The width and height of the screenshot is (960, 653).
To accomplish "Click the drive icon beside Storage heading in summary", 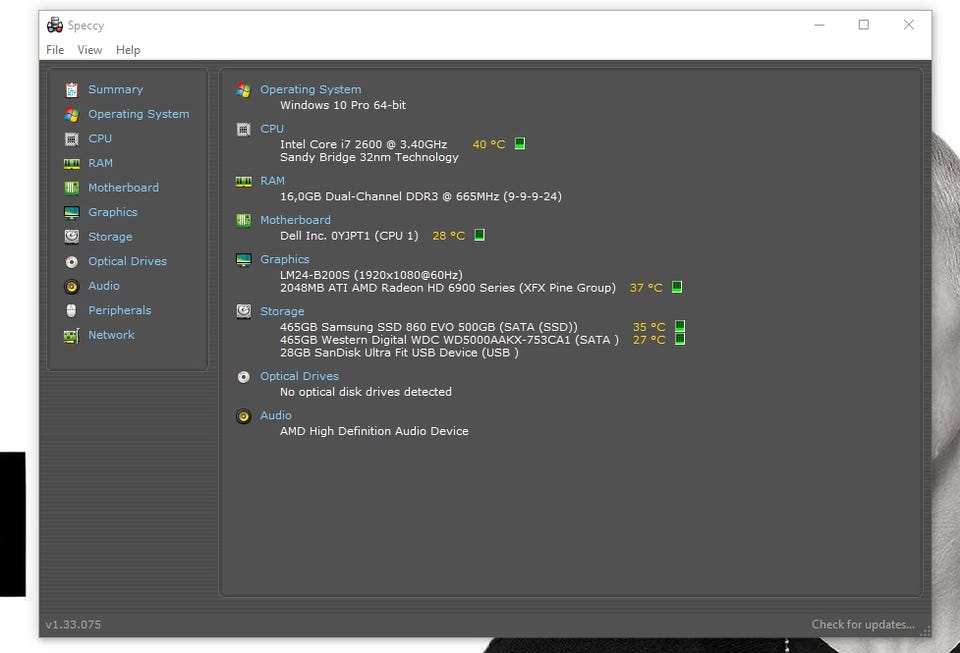I will click(x=244, y=312).
